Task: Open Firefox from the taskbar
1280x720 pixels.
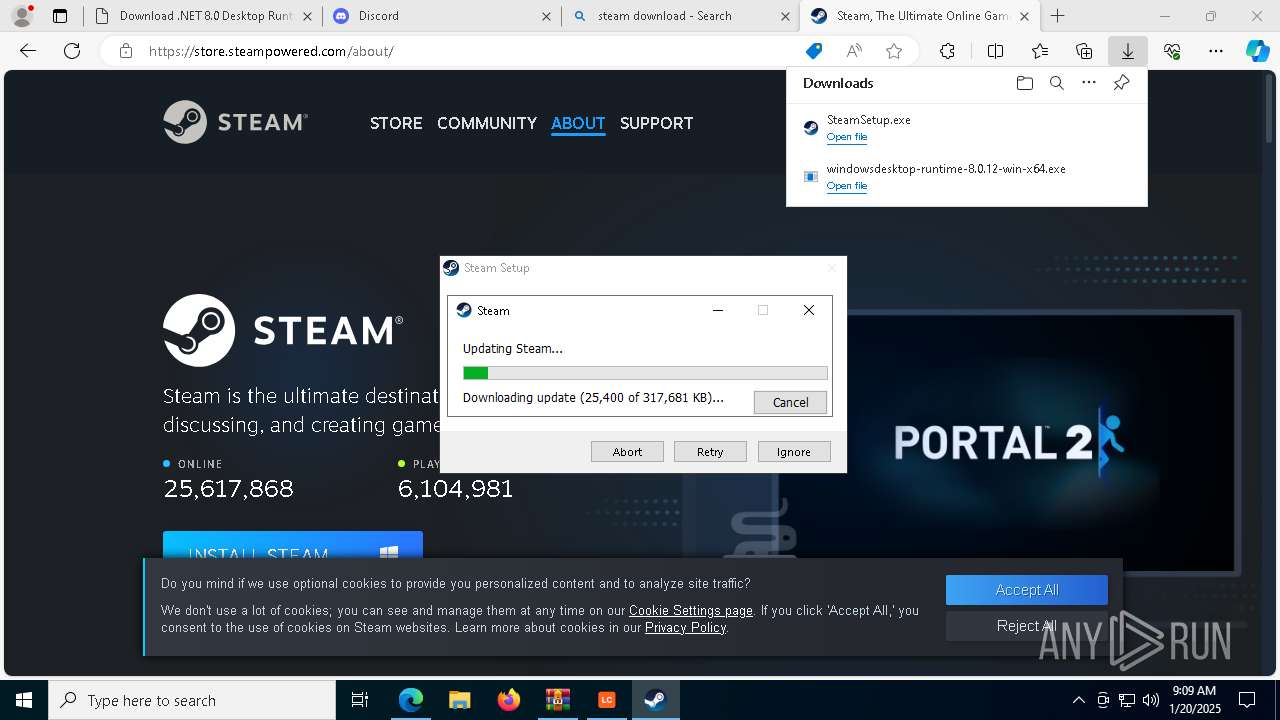Action: 509,700
